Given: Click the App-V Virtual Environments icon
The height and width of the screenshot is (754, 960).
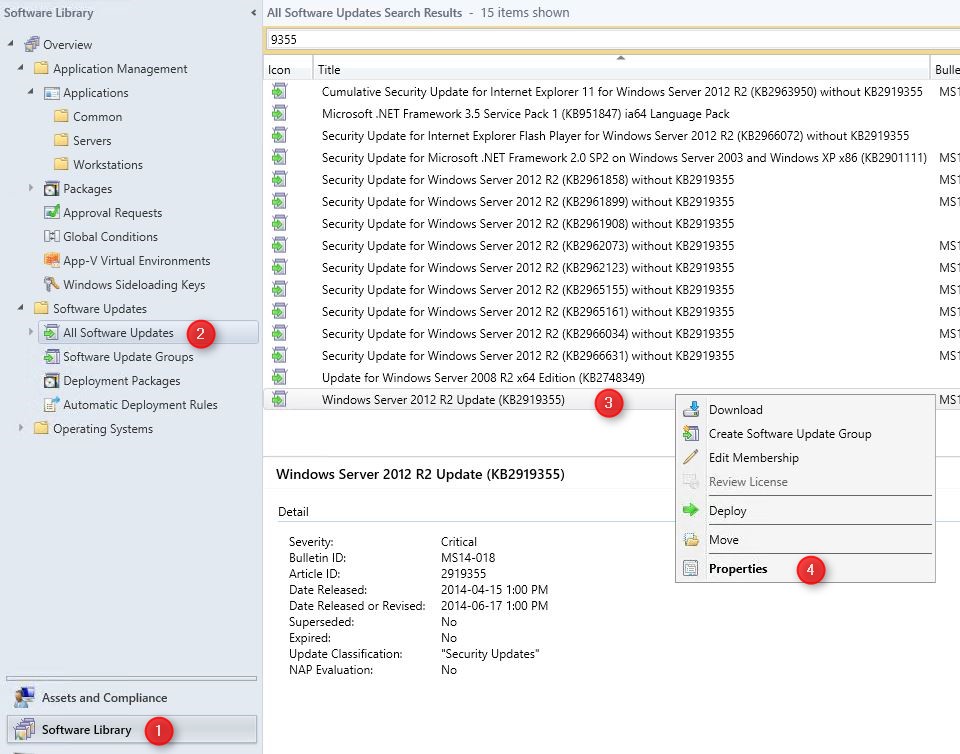Looking at the screenshot, I should point(51,260).
